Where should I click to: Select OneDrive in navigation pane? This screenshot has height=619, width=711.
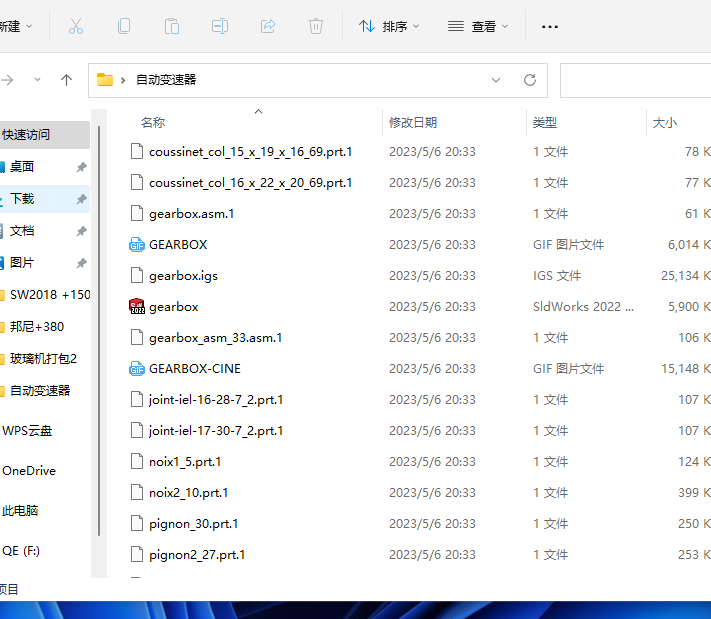[x=29, y=471]
